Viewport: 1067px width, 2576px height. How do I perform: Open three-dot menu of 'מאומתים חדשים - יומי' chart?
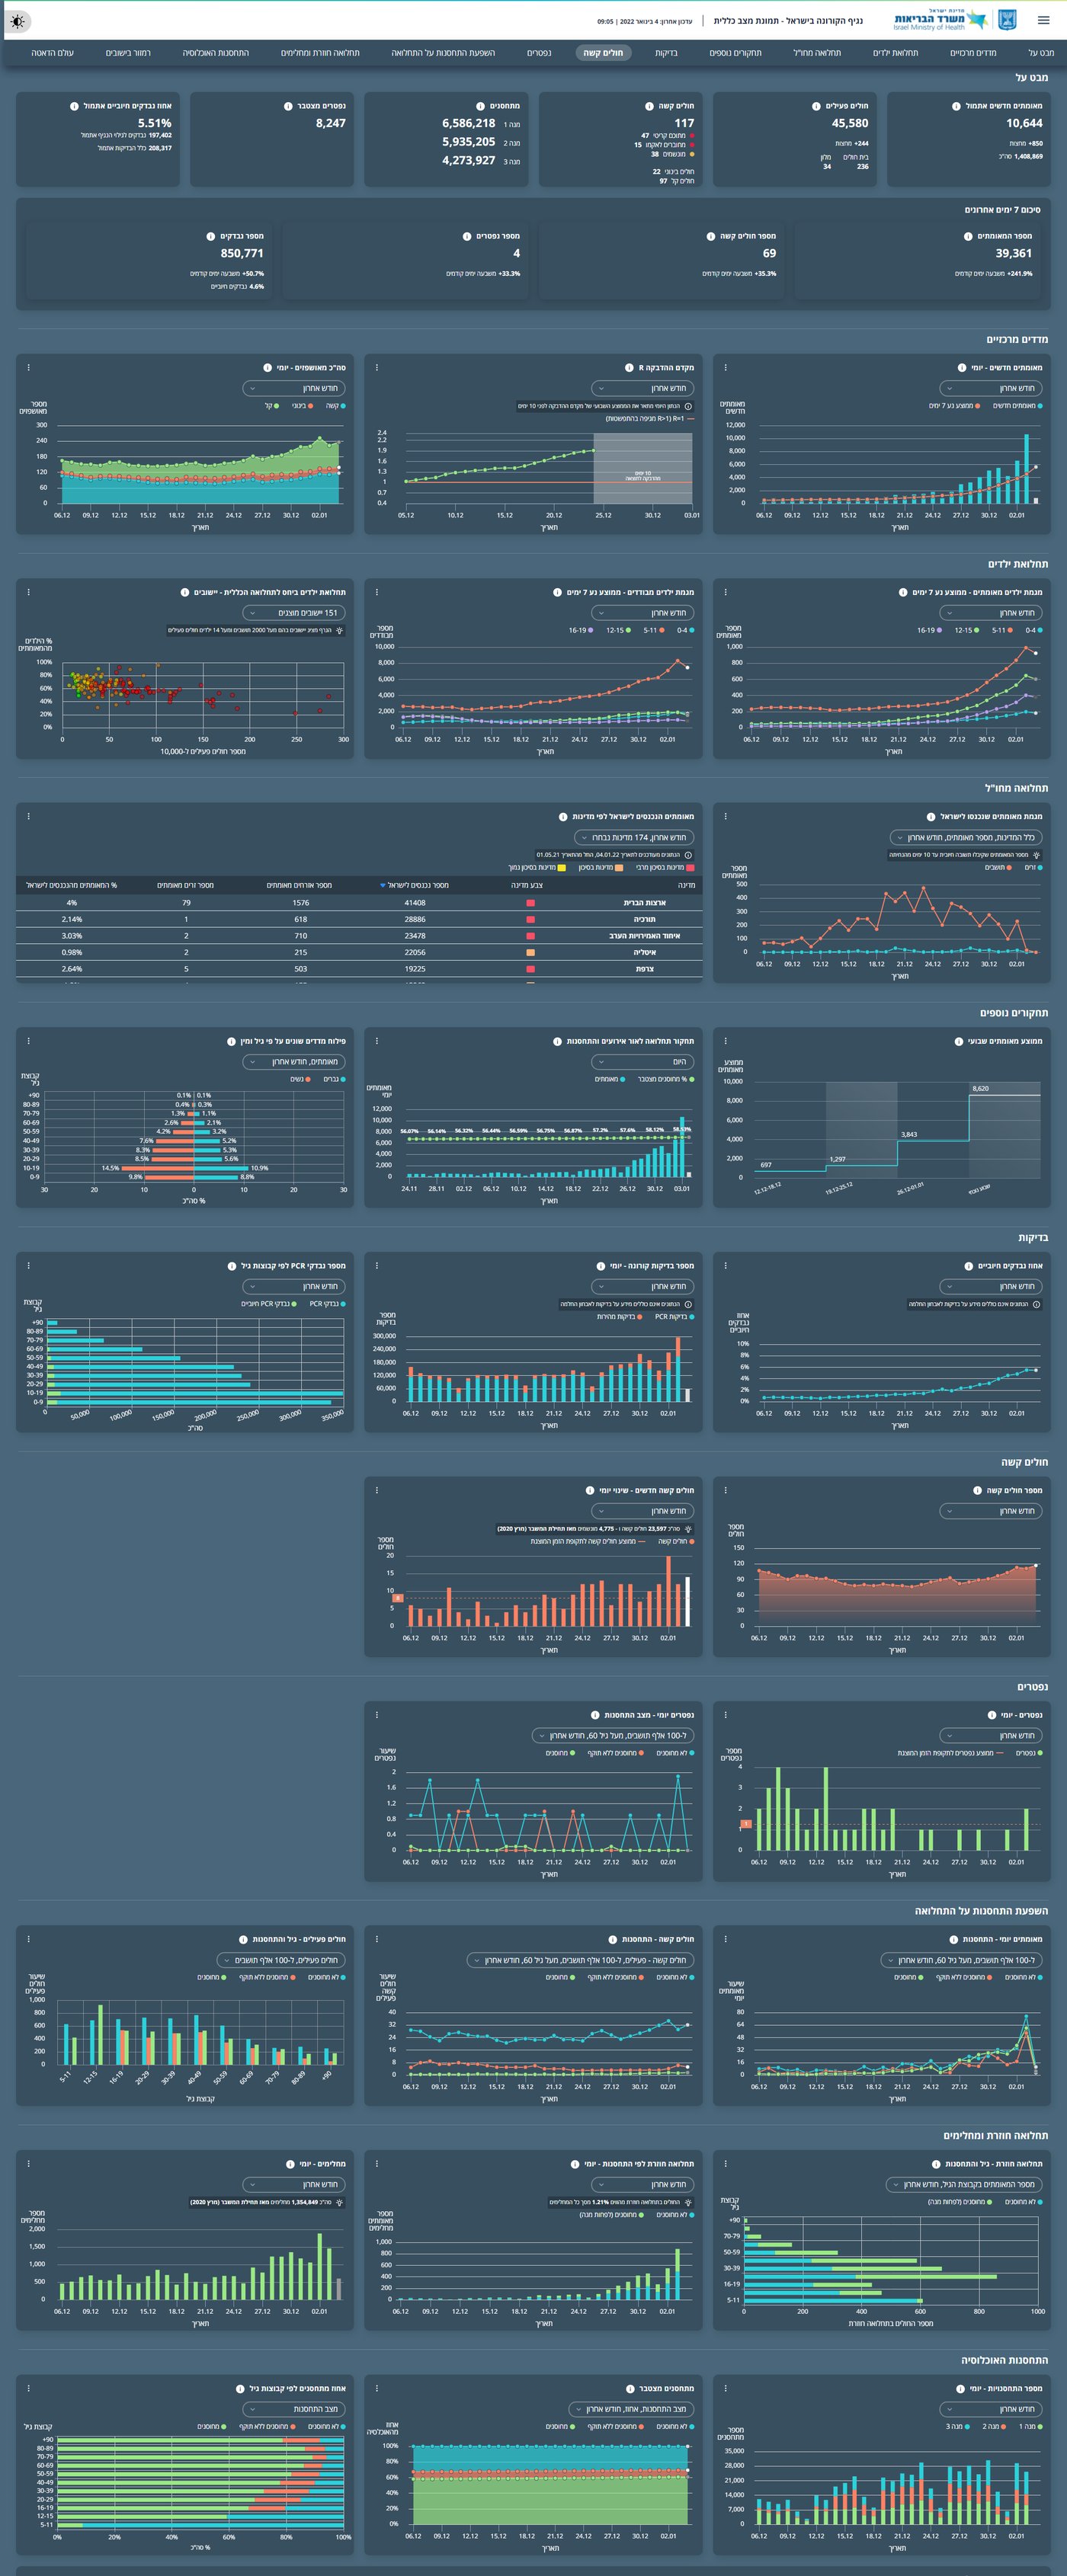(725, 368)
